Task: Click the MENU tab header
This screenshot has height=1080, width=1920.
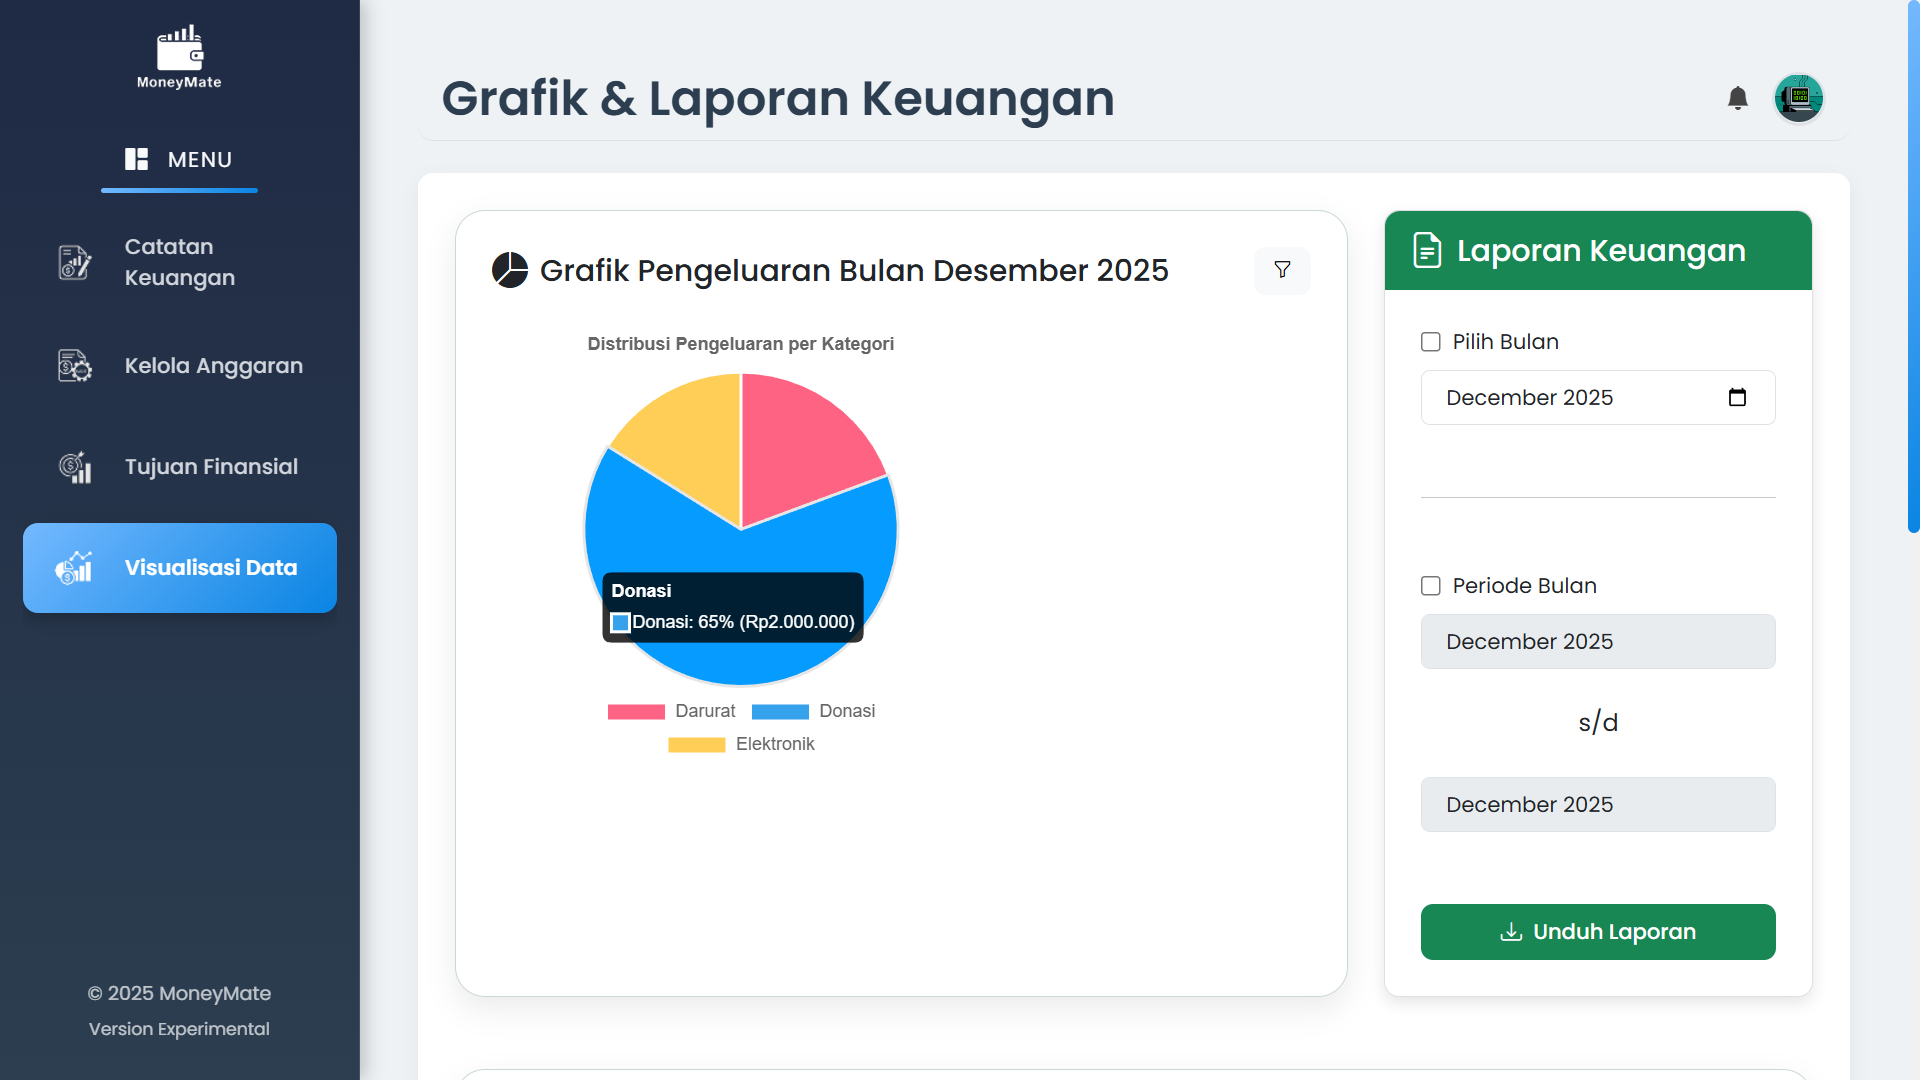Action: tap(179, 159)
